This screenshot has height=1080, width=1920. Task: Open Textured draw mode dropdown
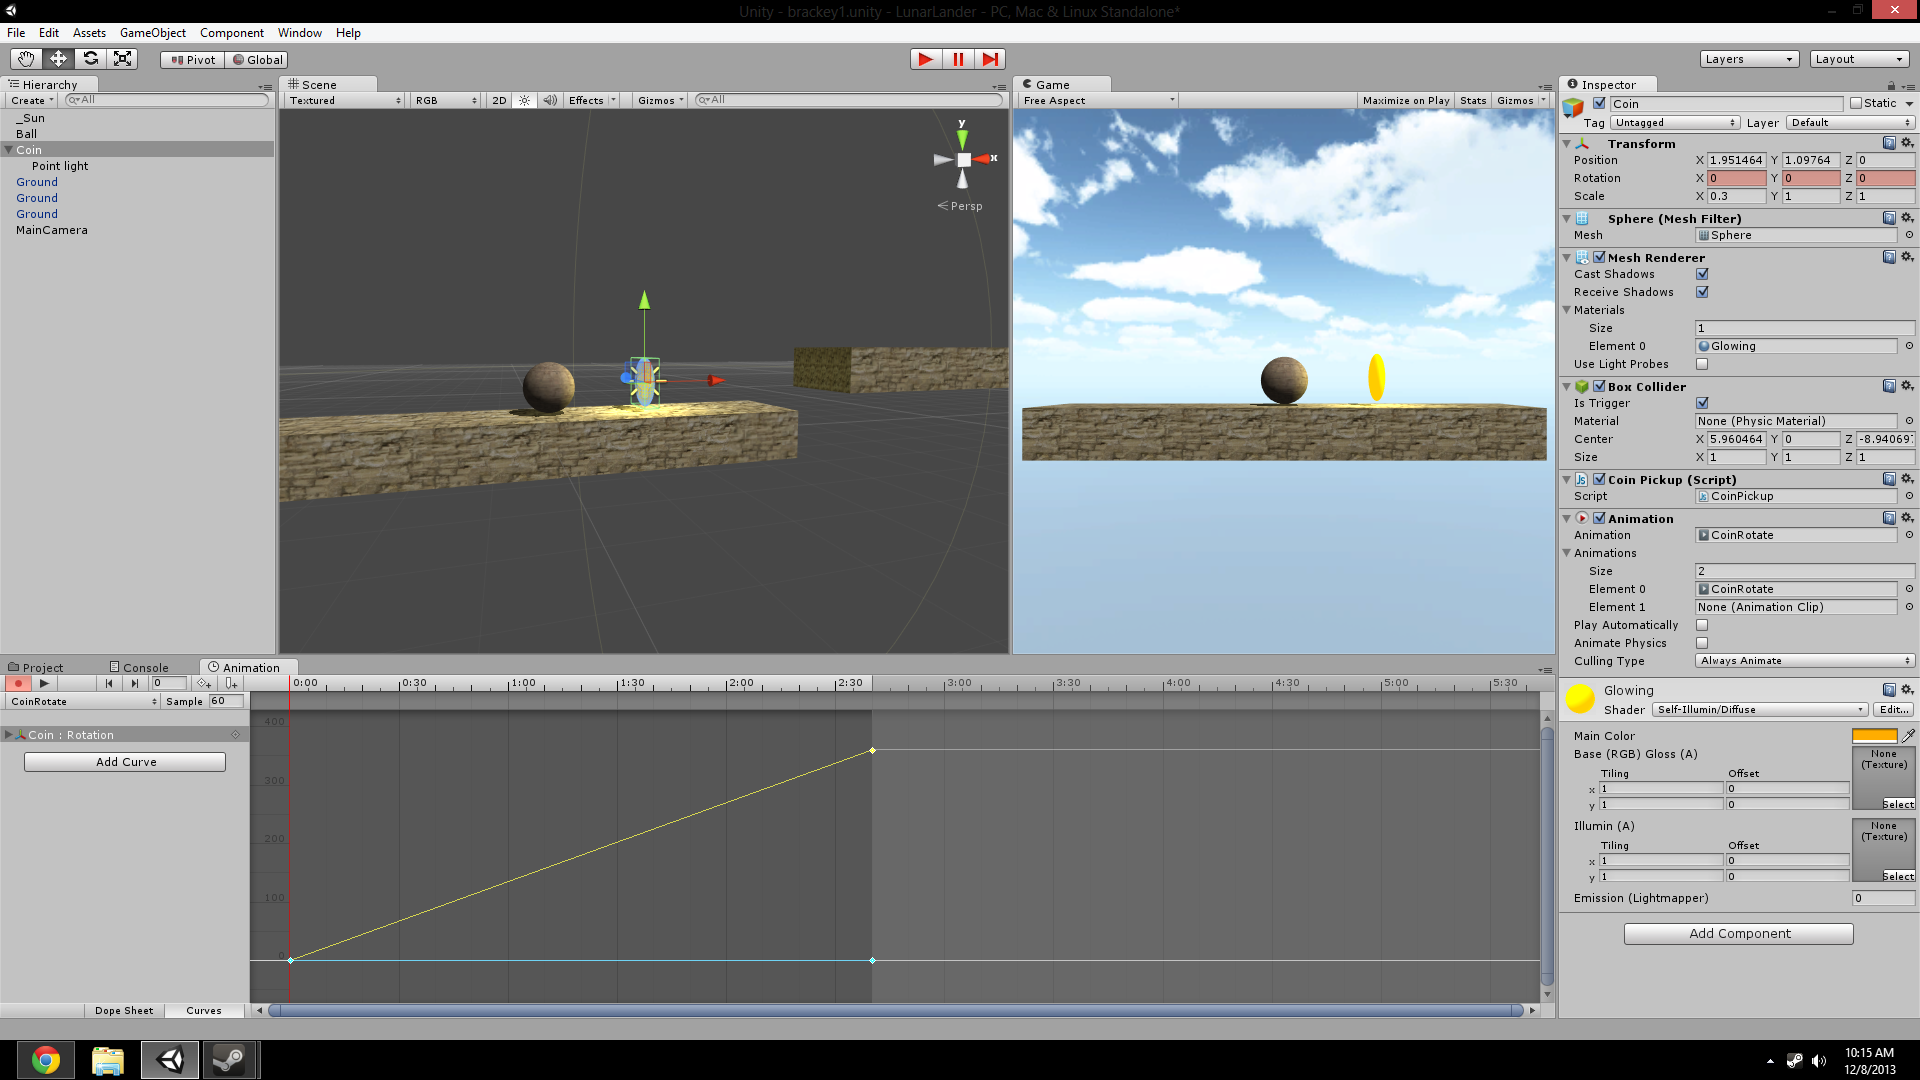point(344,100)
